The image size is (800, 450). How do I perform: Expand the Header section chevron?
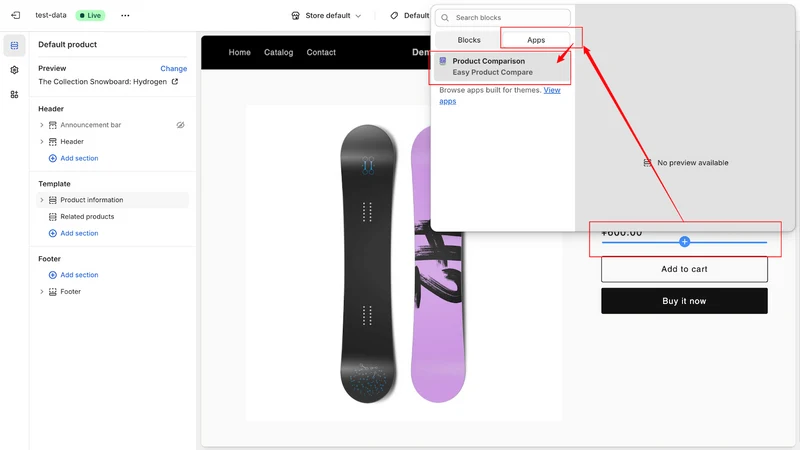[41, 142]
